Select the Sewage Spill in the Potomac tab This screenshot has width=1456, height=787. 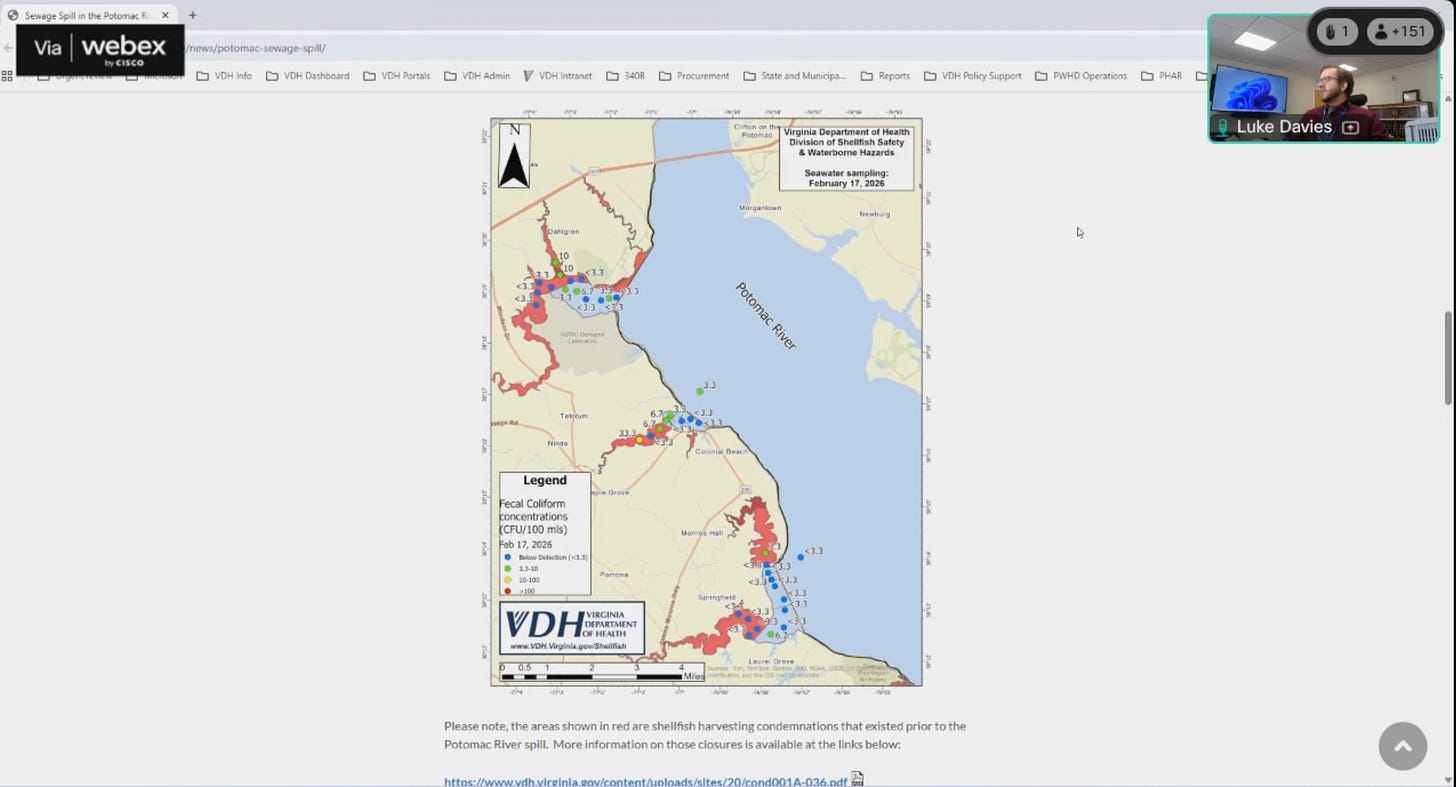[88, 15]
